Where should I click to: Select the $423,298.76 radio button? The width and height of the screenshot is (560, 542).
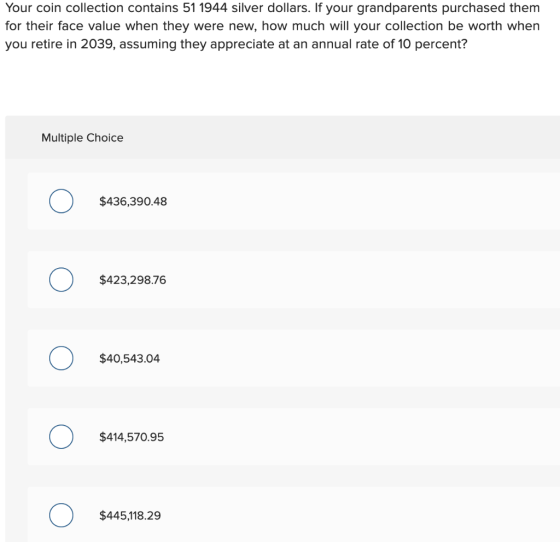61,280
